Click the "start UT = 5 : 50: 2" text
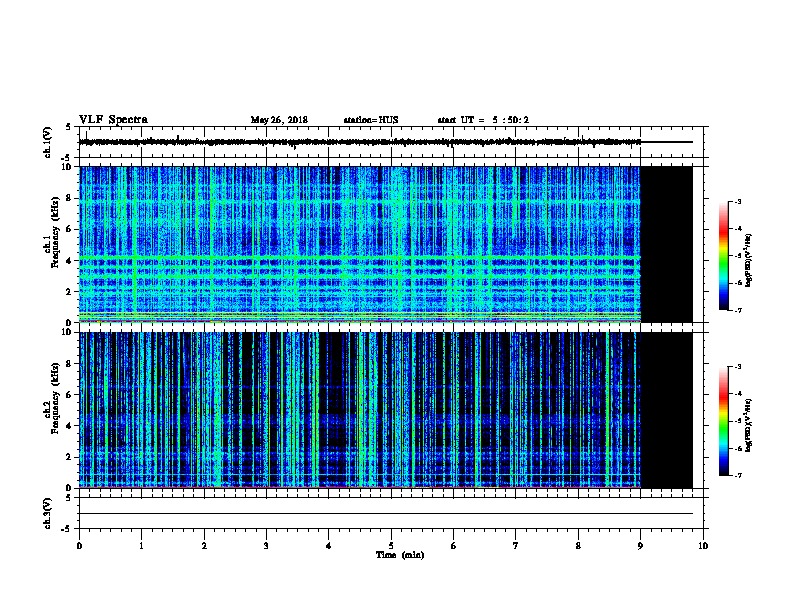This screenshot has height=612, width=792. point(483,120)
